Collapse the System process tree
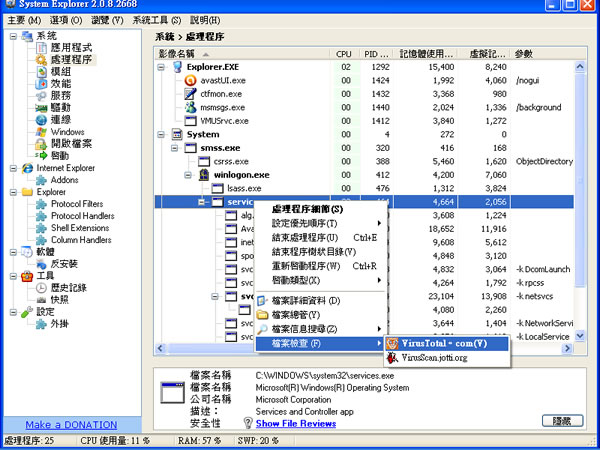600x450 pixels. coord(161,134)
